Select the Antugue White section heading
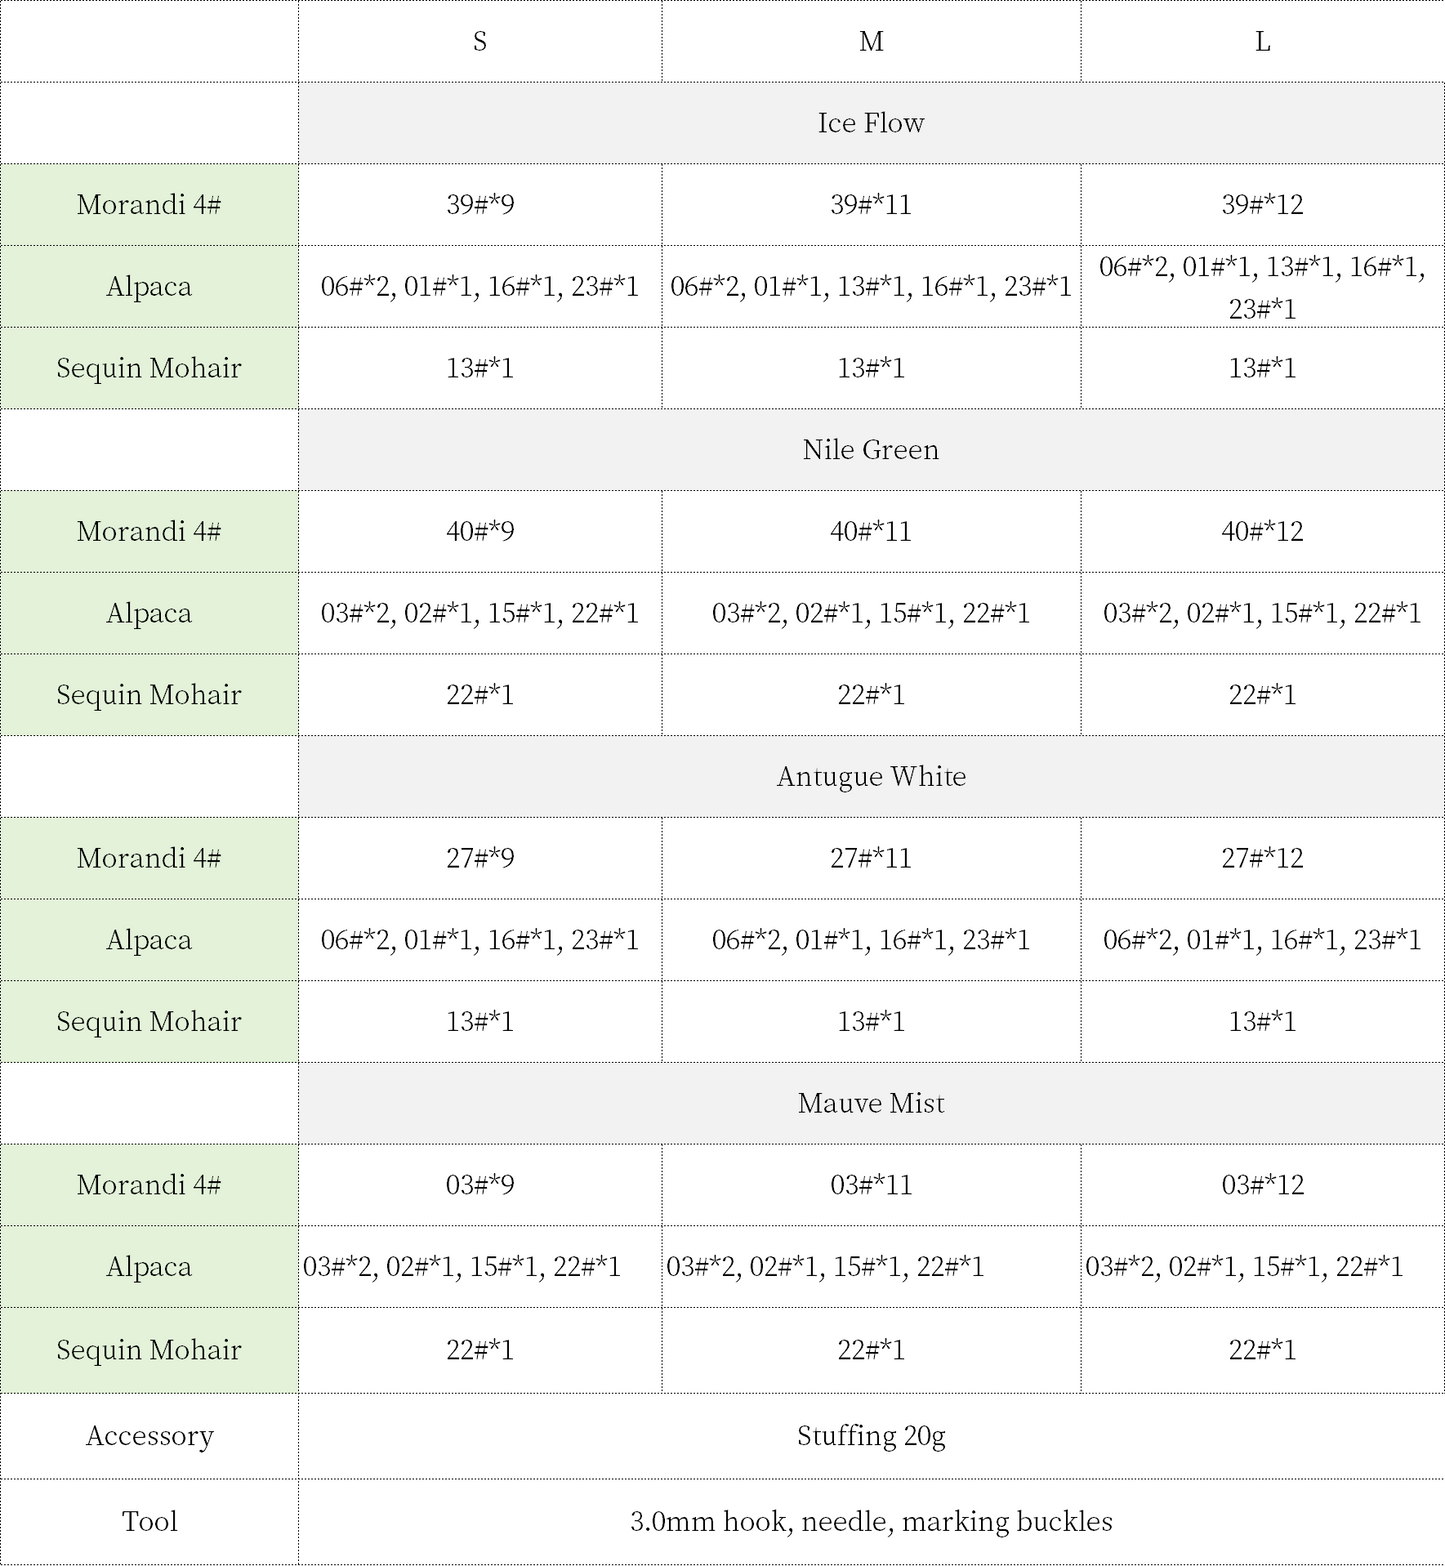Image resolution: width=1445 pixels, height=1566 pixels. click(x=871, y=777)
